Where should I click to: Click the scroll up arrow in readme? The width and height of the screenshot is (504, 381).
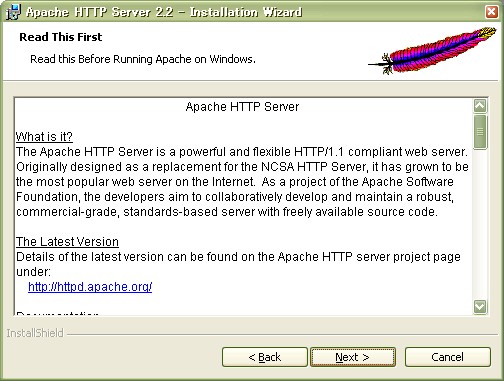click(480, 106)
